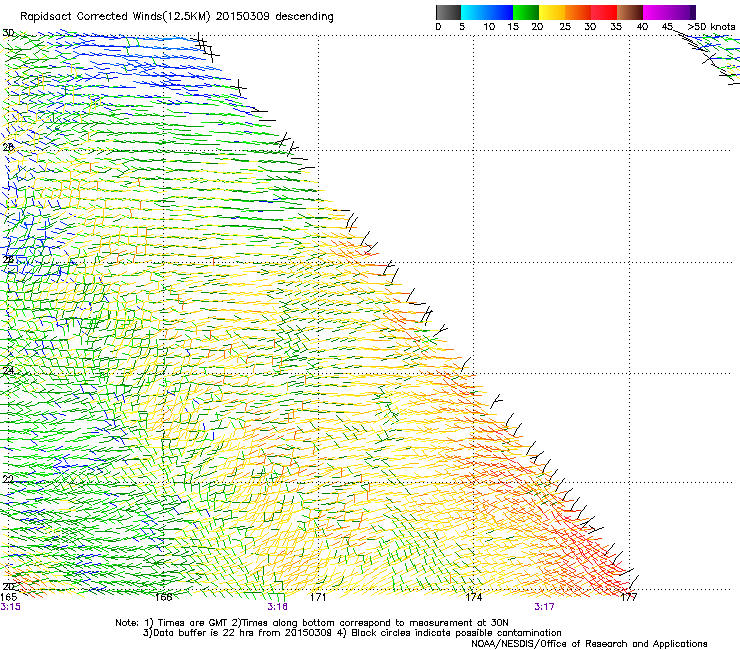Click the longitude axis label '165'

(8, 597)
